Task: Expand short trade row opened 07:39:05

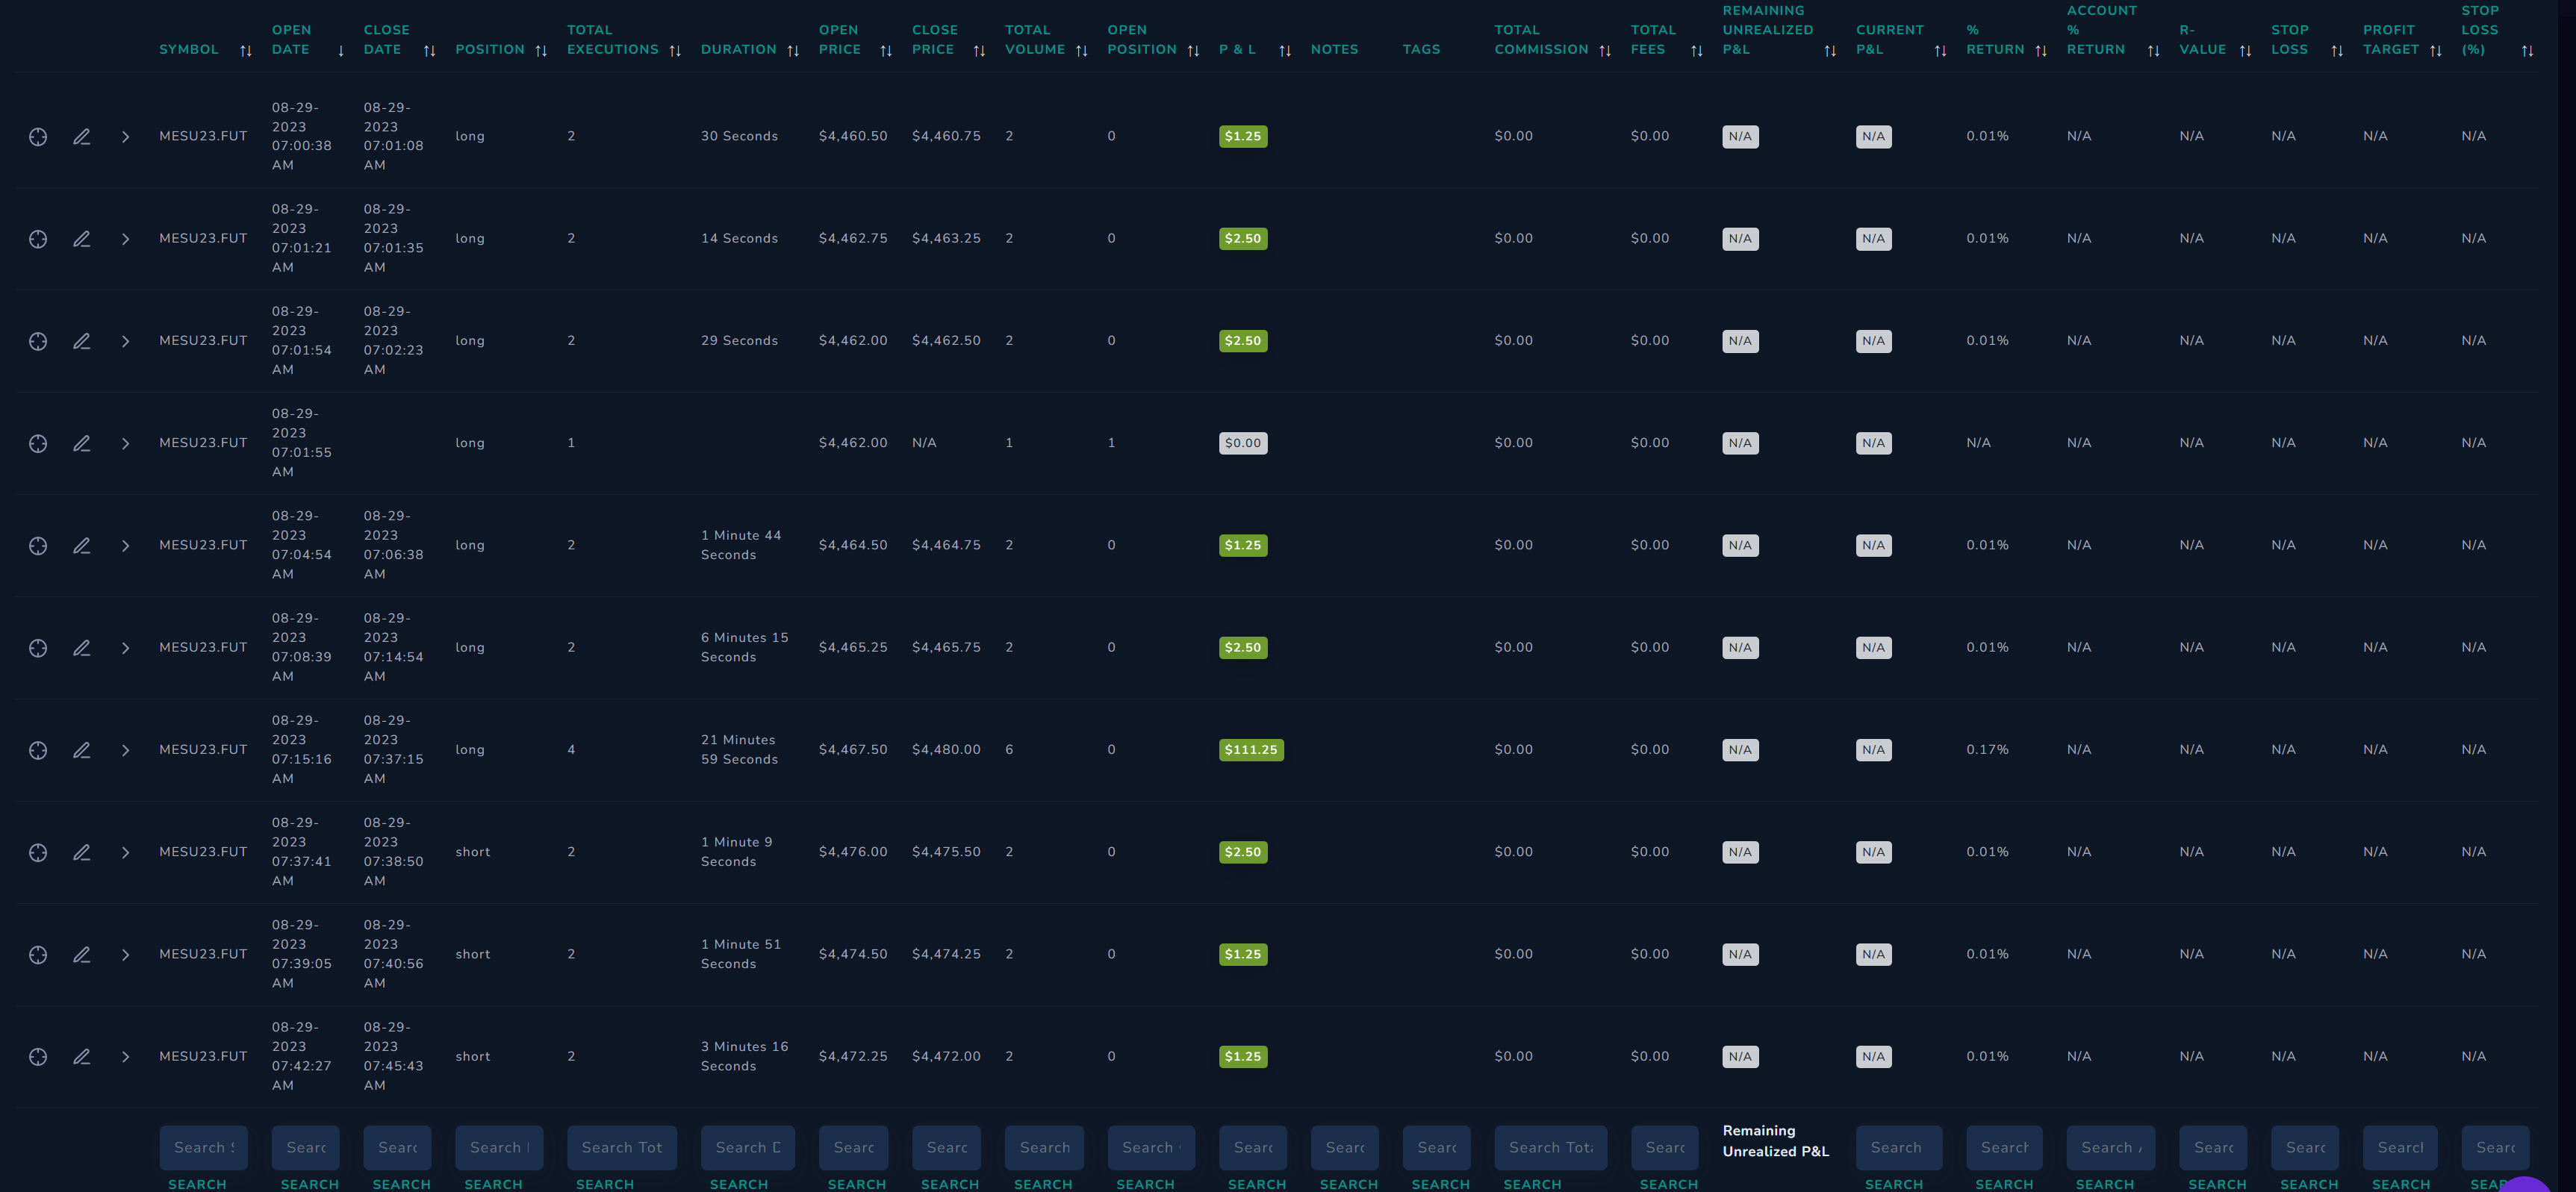Action: pos(125,955)
